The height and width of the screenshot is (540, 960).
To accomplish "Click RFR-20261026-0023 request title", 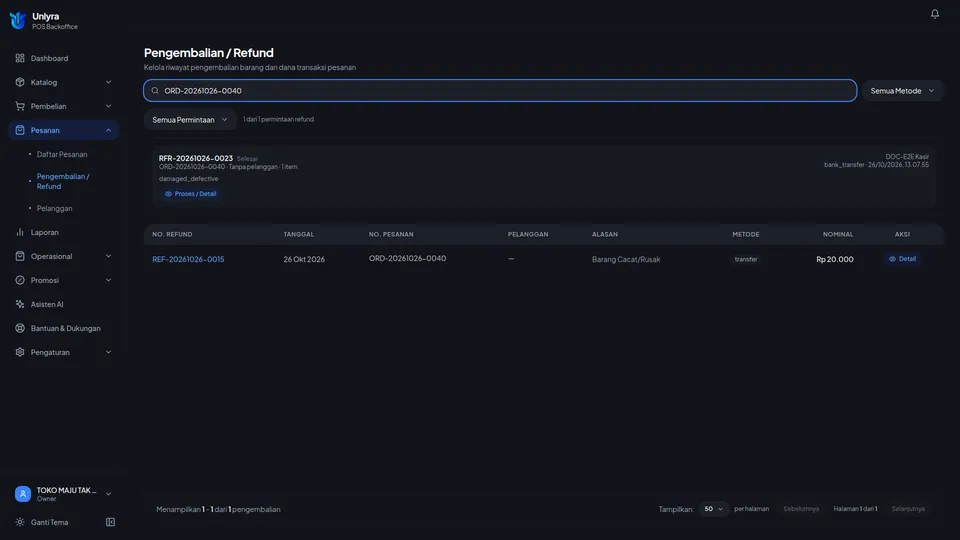I will pos(196,158).
